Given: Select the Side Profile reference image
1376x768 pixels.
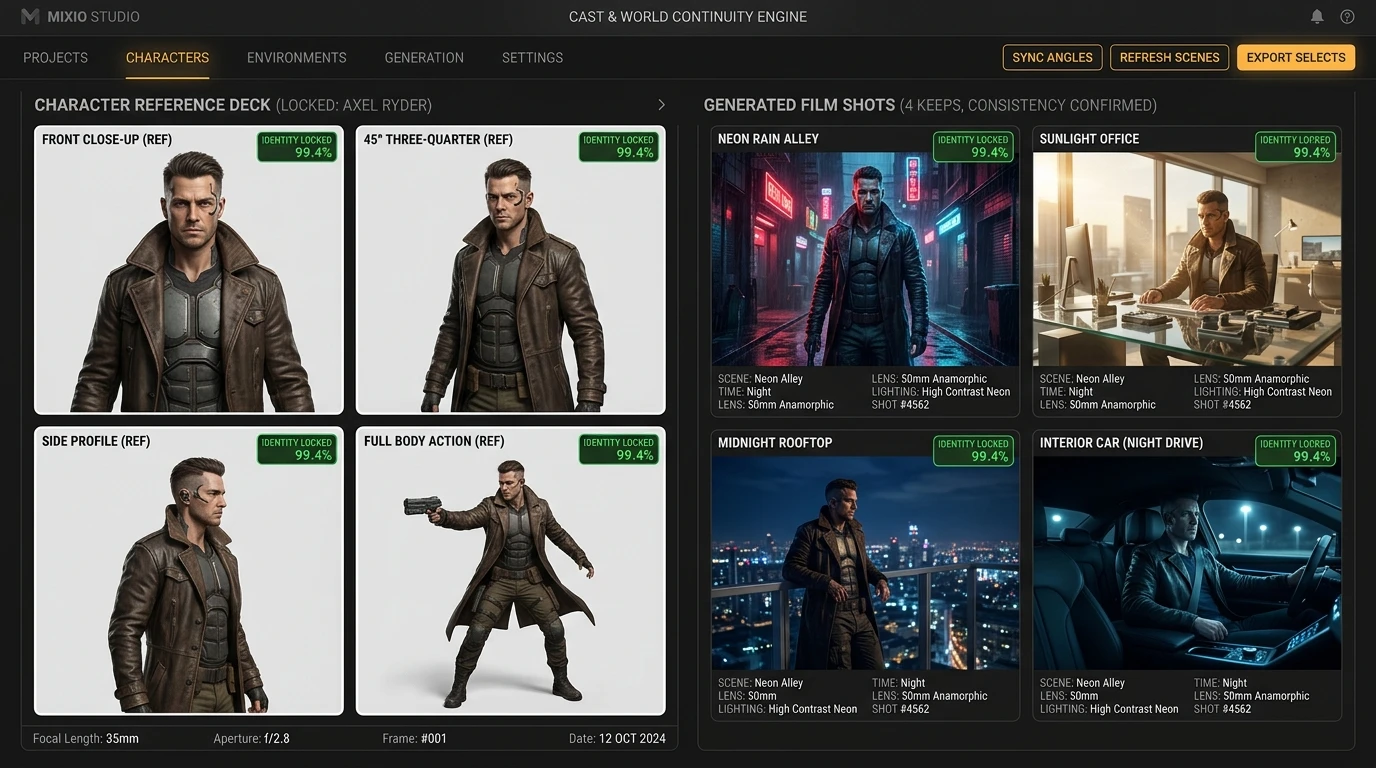Looking at the screenshot, I should [x=189, y=571].
